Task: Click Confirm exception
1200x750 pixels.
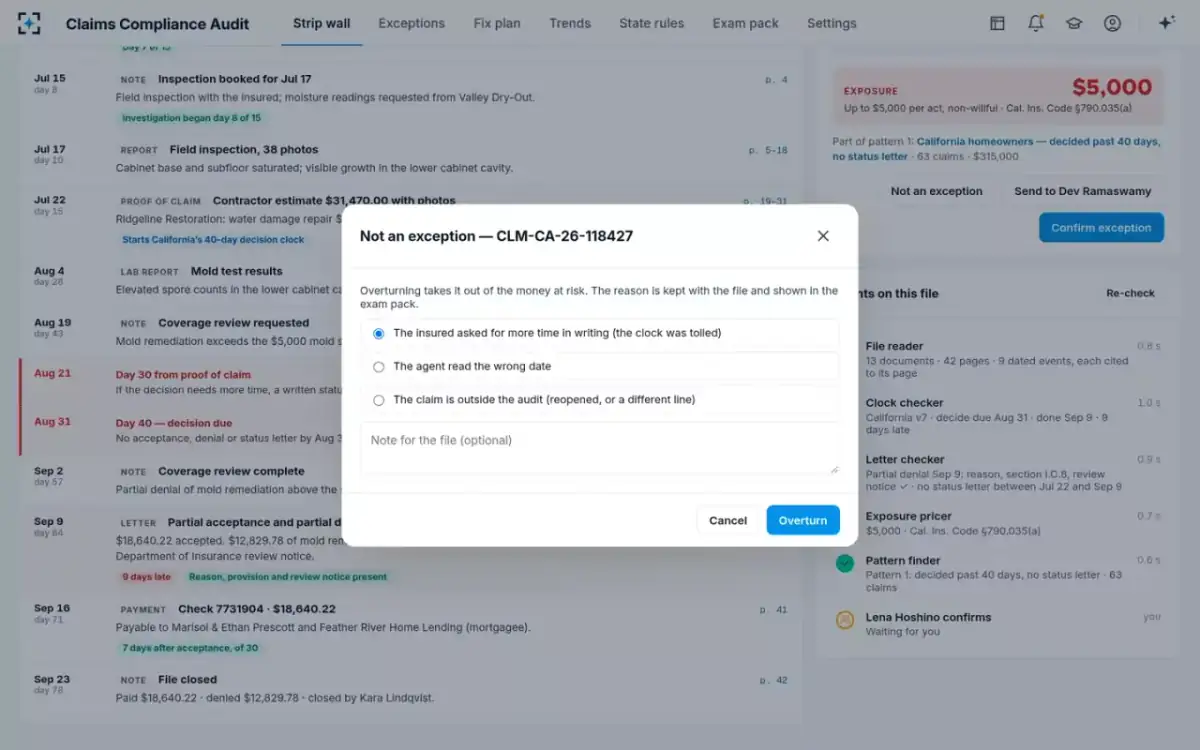Action: coord(1101,228)
